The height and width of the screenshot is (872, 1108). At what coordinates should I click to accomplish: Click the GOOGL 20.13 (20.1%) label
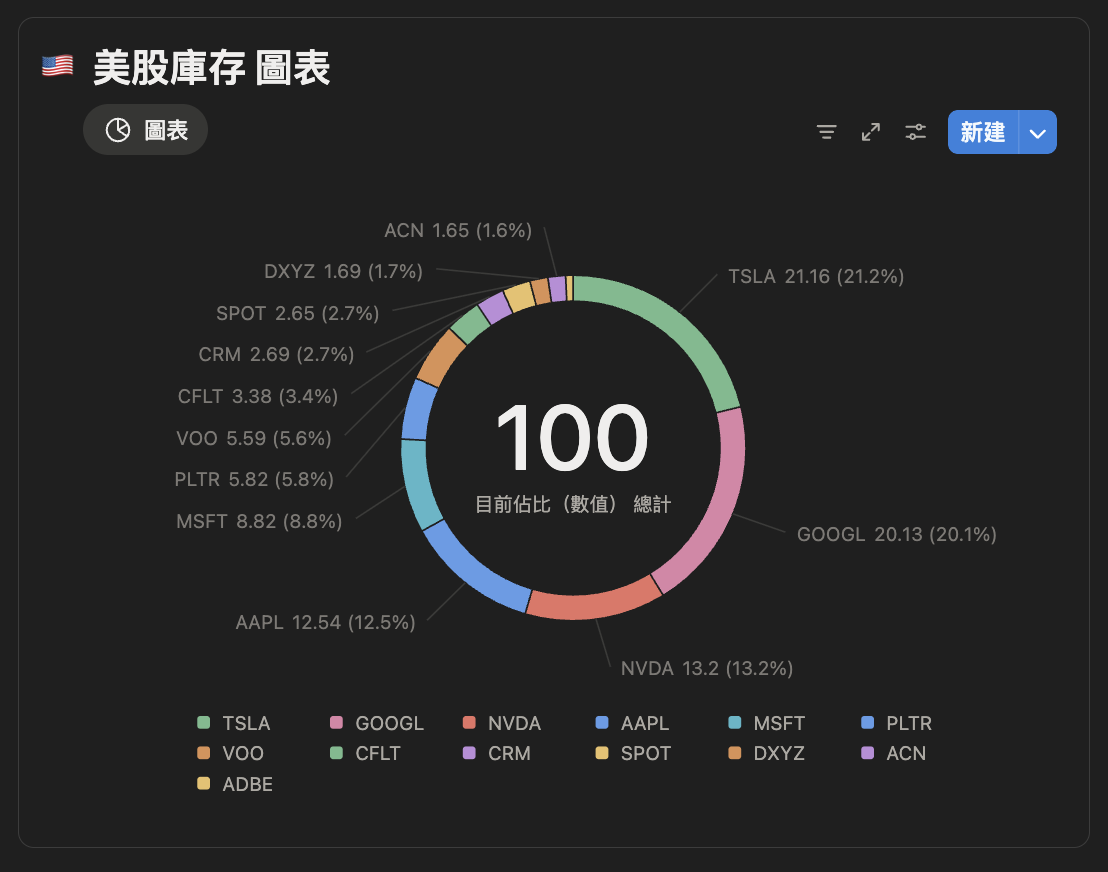897,534
